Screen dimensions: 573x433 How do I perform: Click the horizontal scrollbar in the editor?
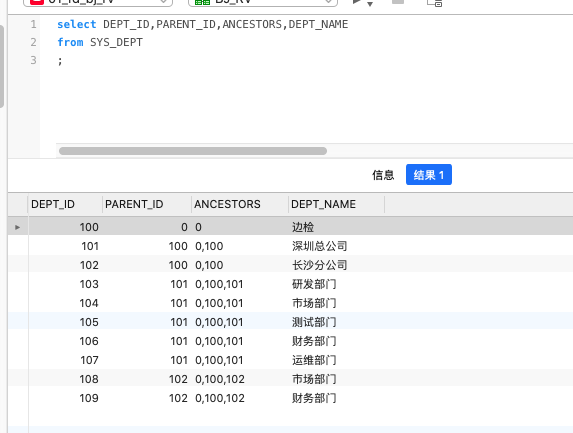click(x=193, y=151)
